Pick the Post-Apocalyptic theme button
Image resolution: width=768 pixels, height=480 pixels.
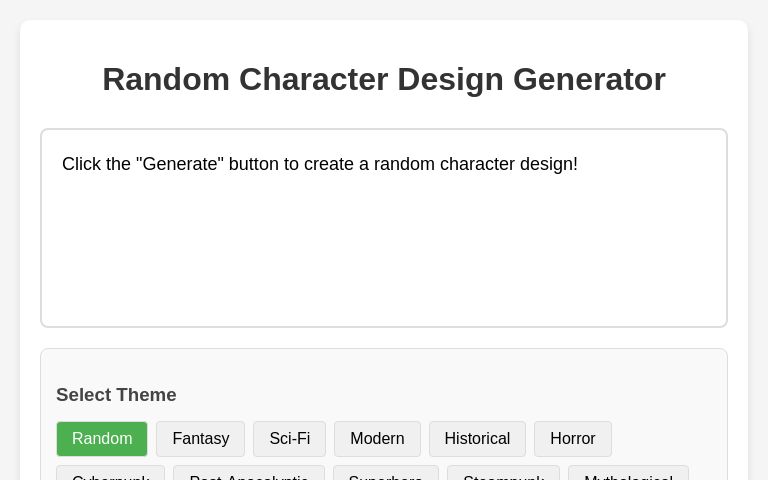click(248, 473)
